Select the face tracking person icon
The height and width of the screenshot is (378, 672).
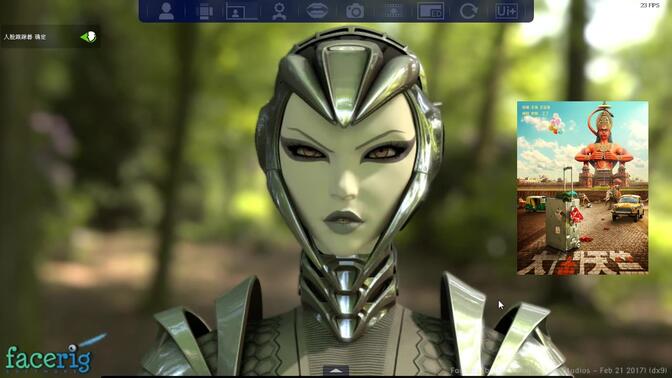coord(279,11)
